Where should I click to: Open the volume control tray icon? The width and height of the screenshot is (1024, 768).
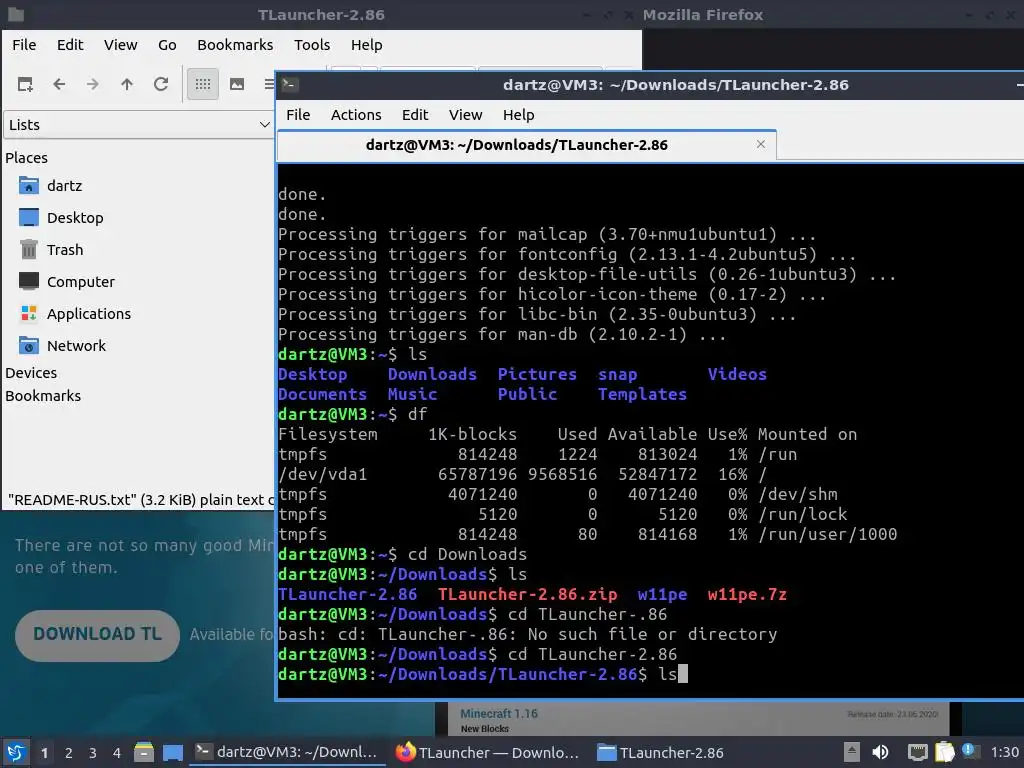click(880, 752)
